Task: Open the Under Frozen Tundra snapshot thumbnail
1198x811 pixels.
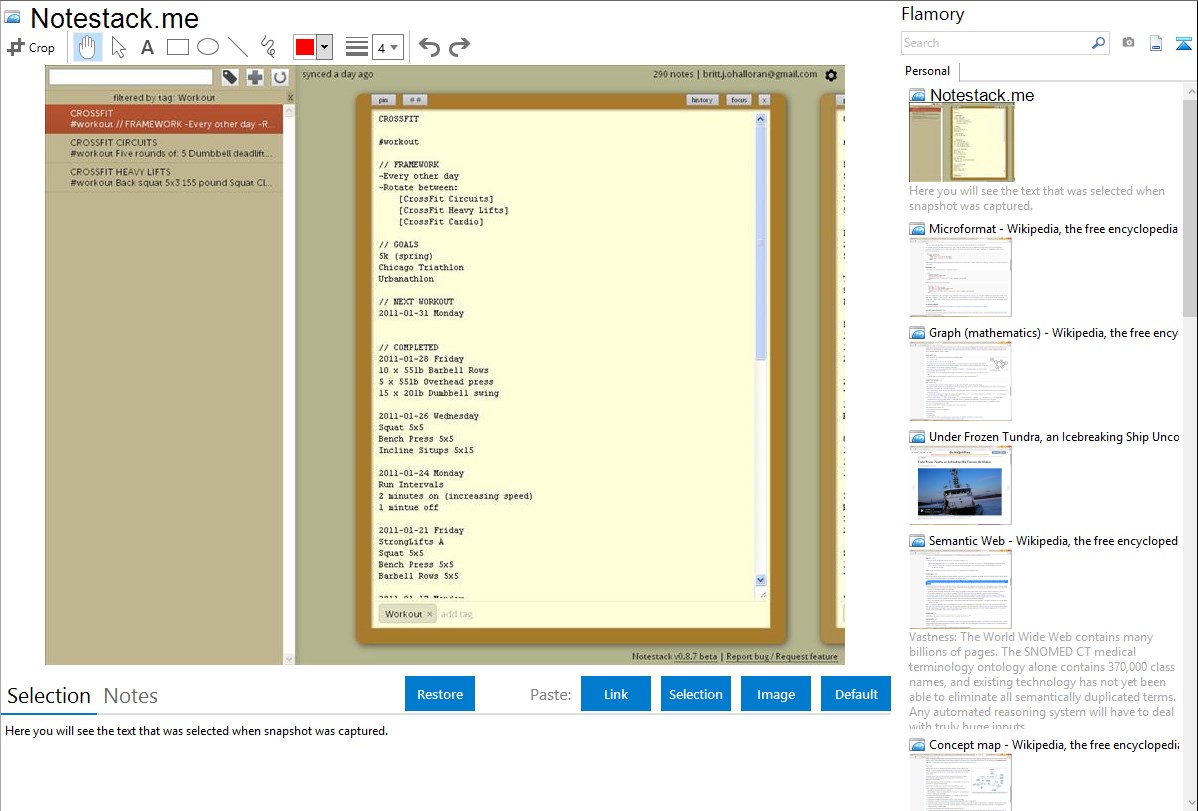Action: coord(960,485)
